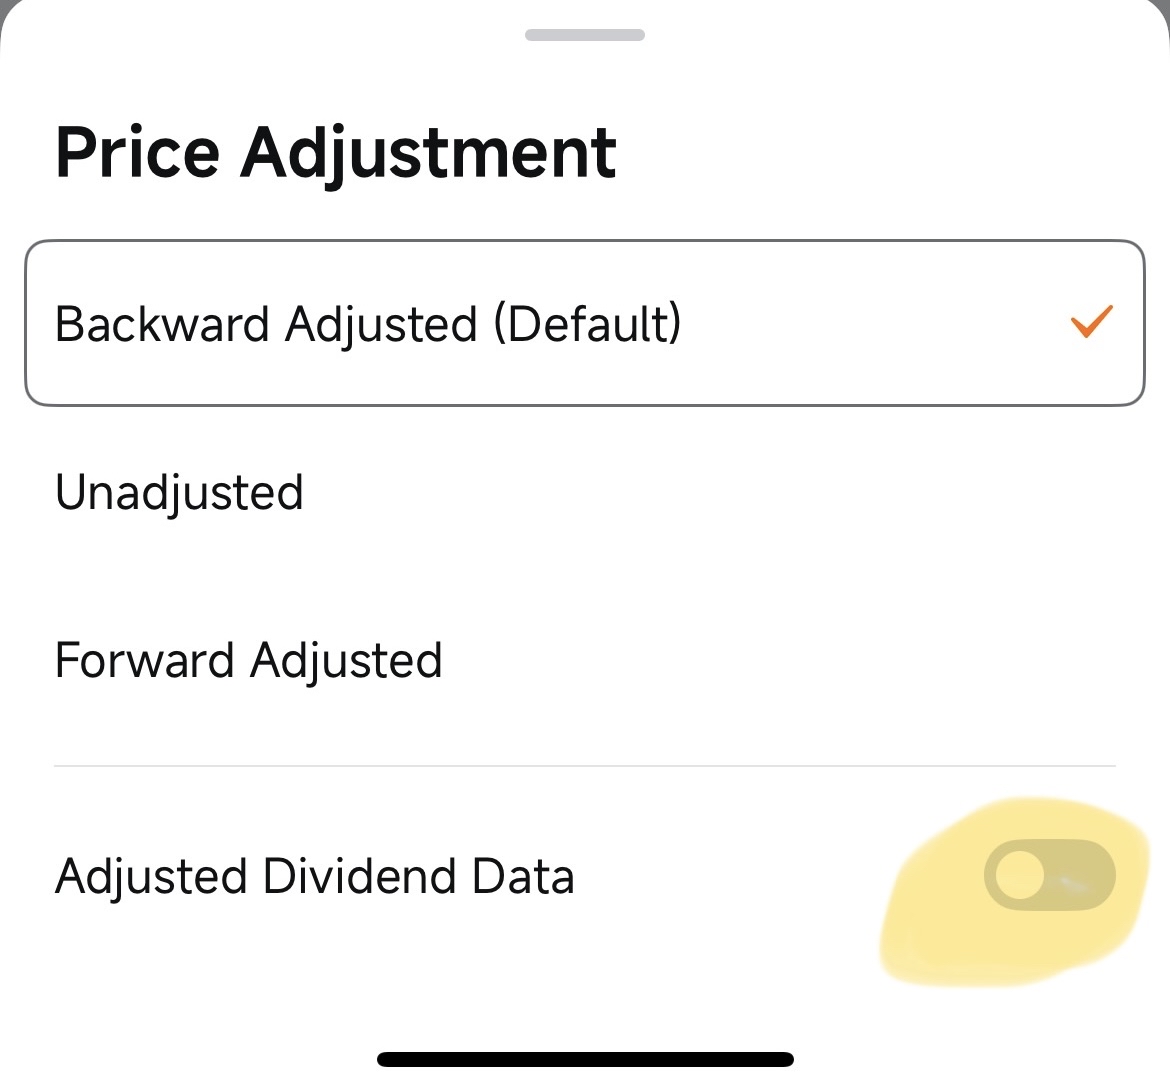Tap the grabber pill at sheet top
The height and width of the screenshot is (1087, 1170).
click(585, 35)
